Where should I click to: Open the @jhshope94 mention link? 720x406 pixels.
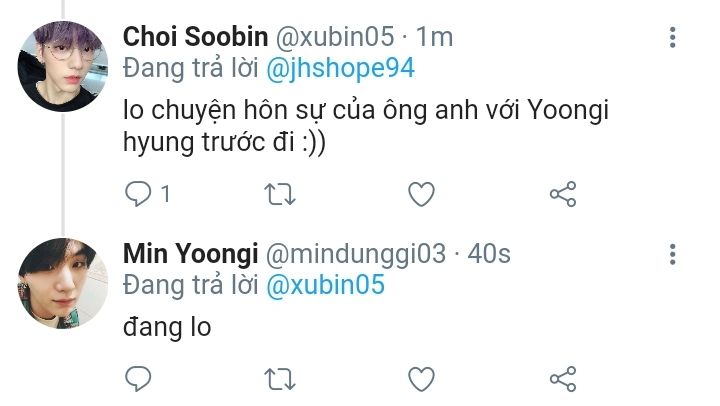point(339,69)
